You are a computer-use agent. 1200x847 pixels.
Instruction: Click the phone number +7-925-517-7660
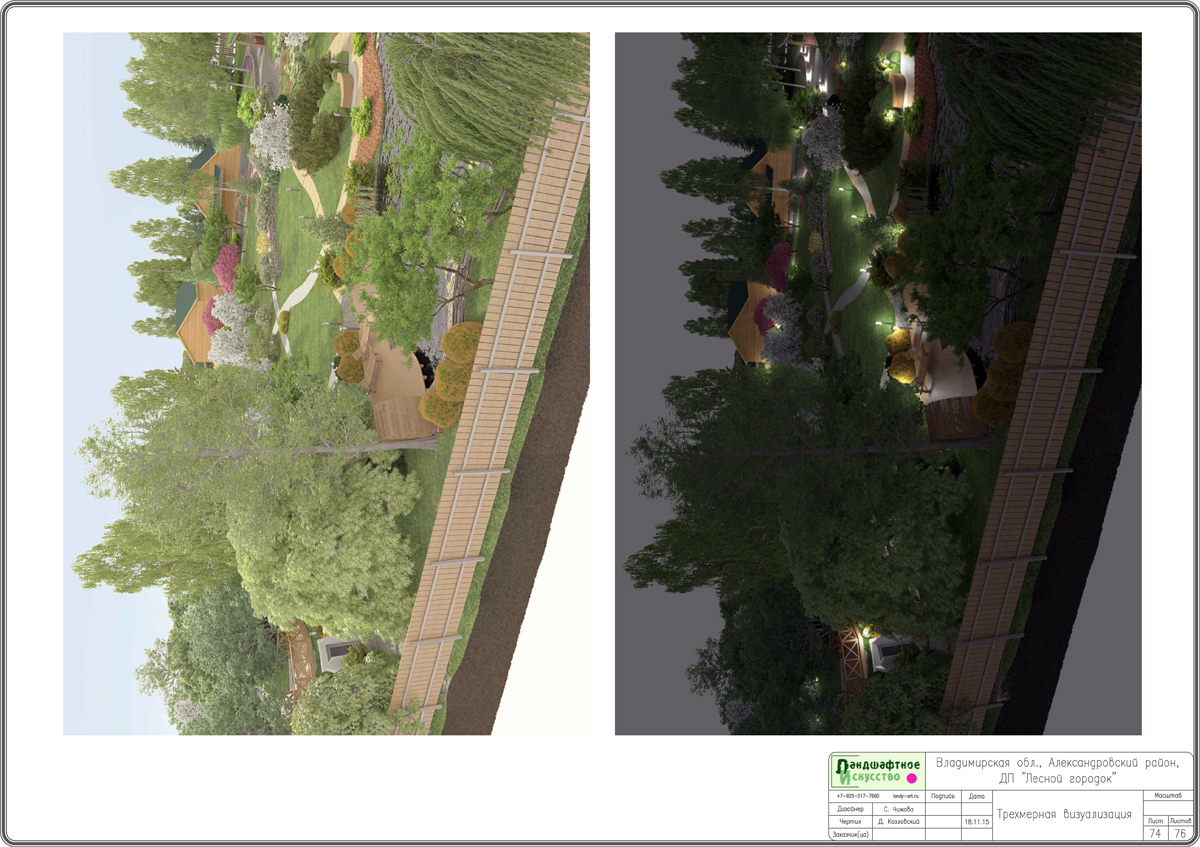click(858, 796)
